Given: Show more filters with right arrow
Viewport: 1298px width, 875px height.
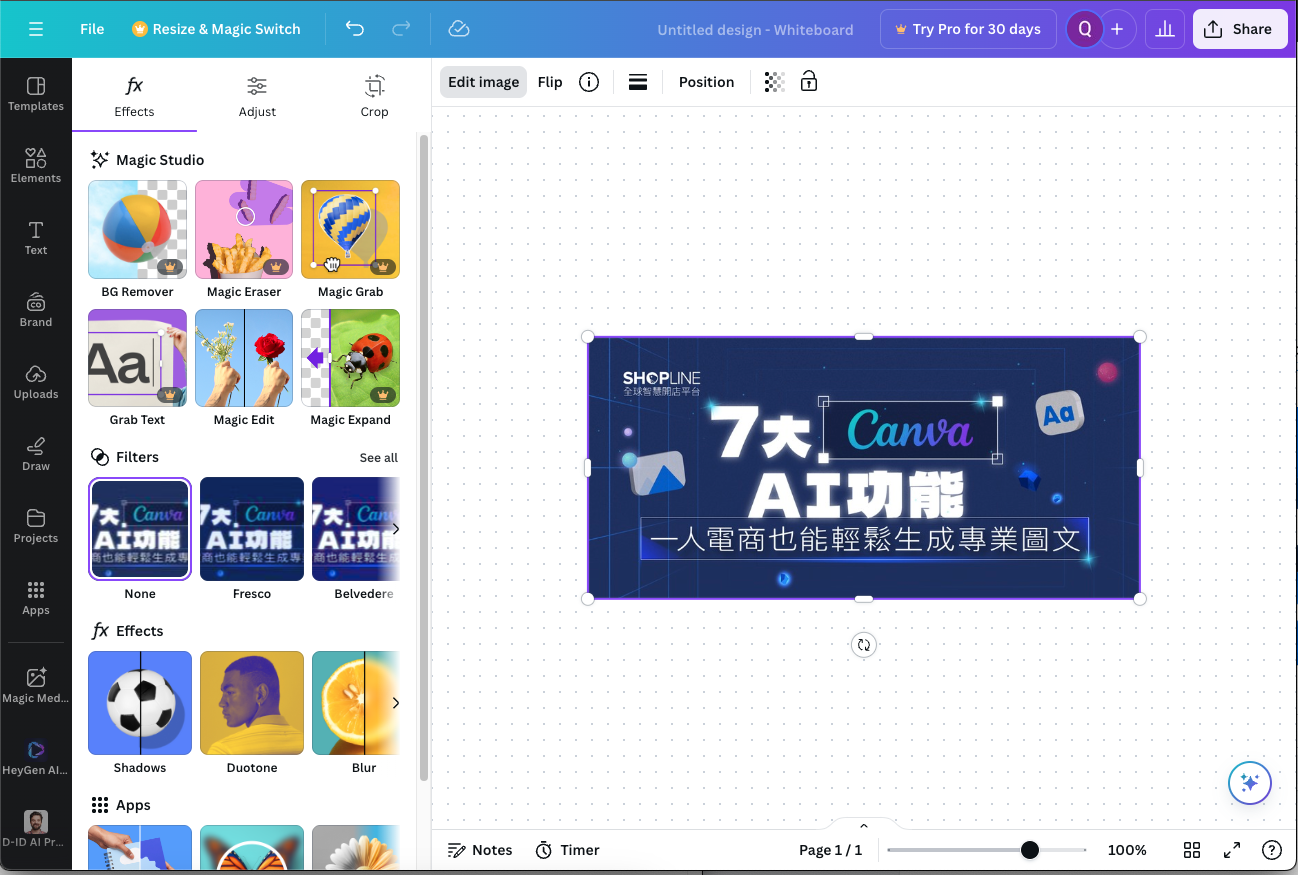Looking at the screenshot, I should (395, 529).
